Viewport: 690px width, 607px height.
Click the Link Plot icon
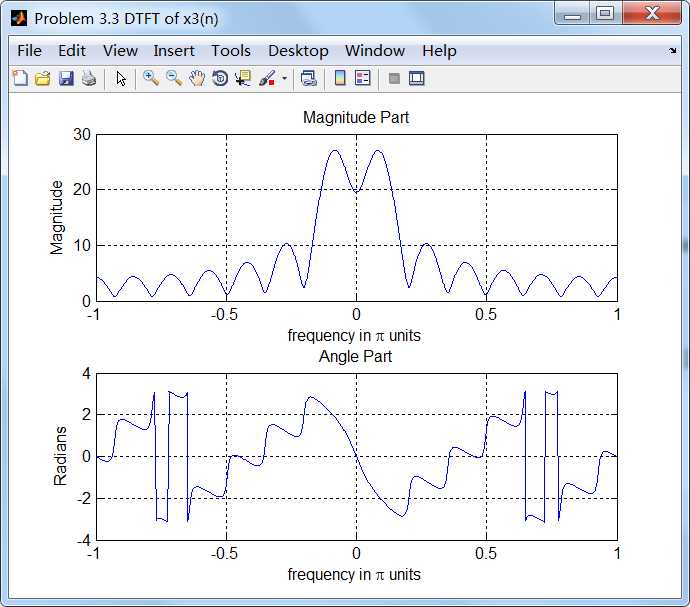coord(308,78)
